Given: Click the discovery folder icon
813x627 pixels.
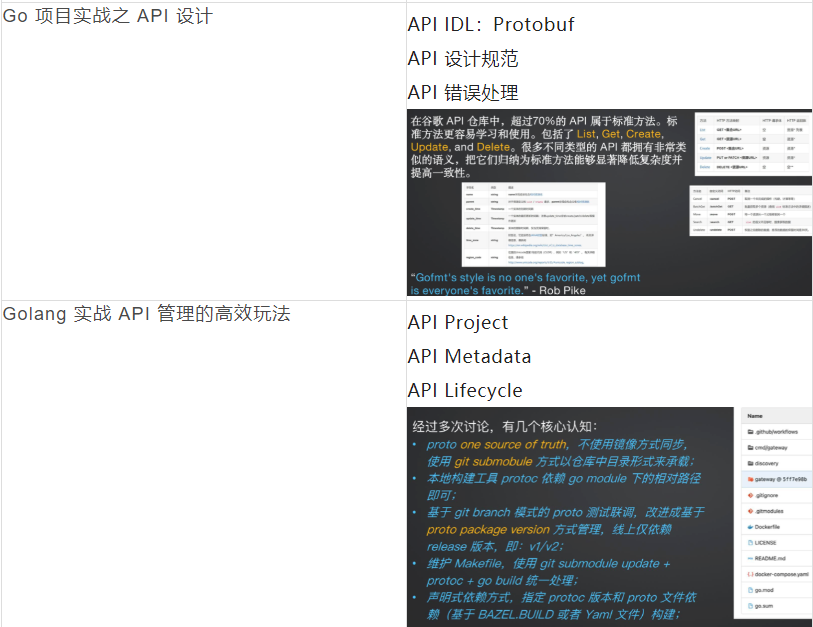Looking at the screenshot, I should coord(748,464).
